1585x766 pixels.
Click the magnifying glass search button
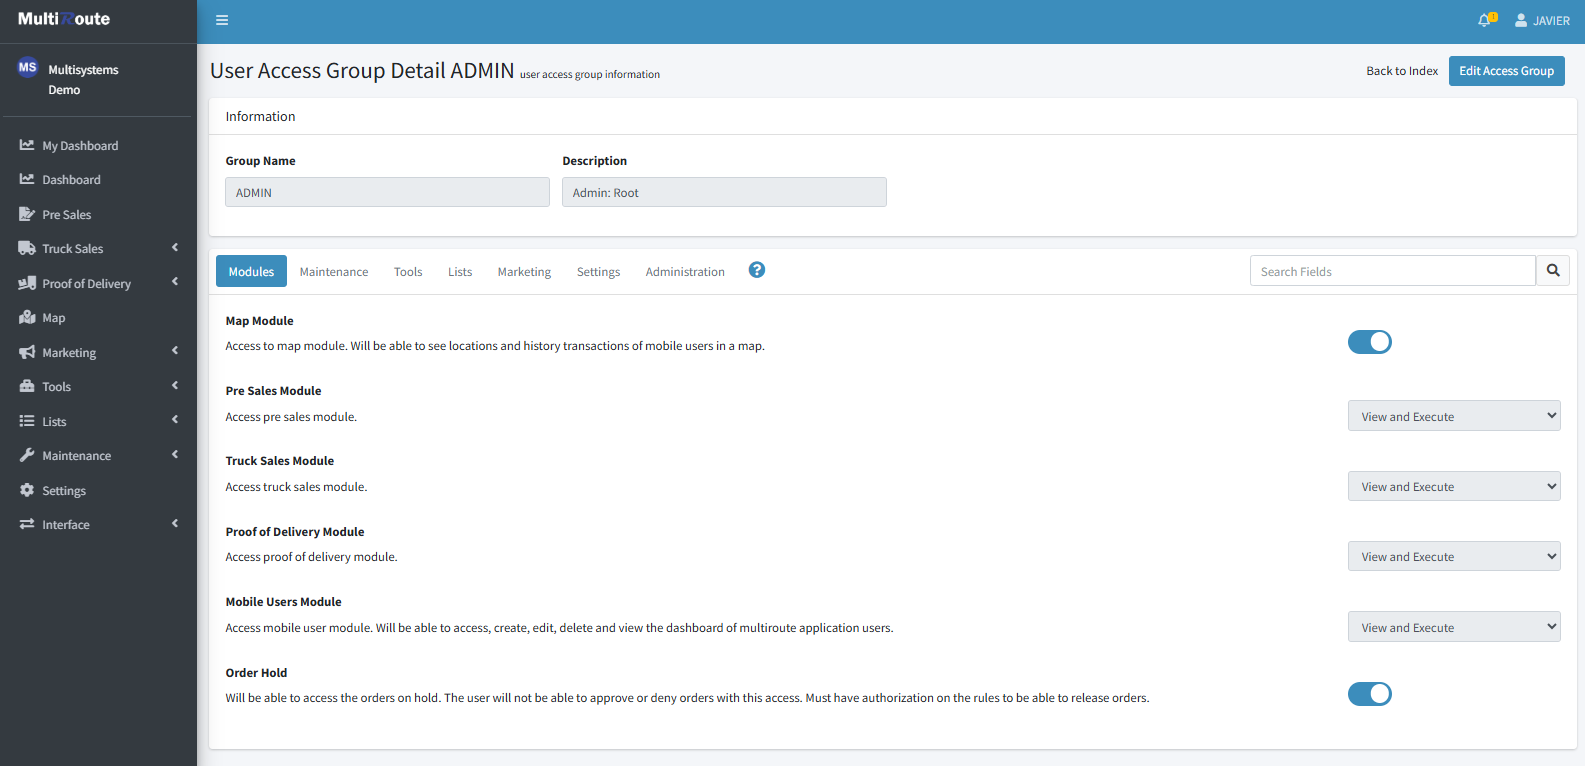point(1553,271)
